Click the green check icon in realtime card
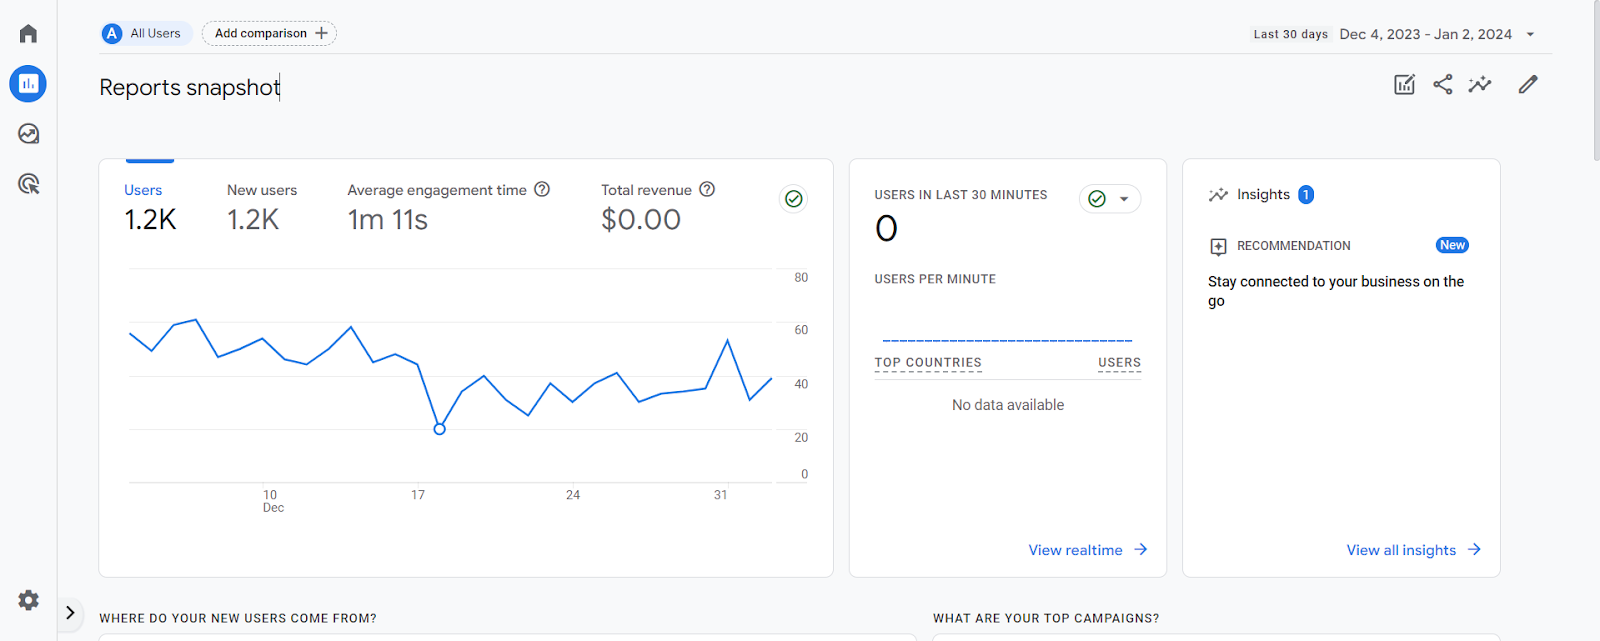 [1097, 199]
